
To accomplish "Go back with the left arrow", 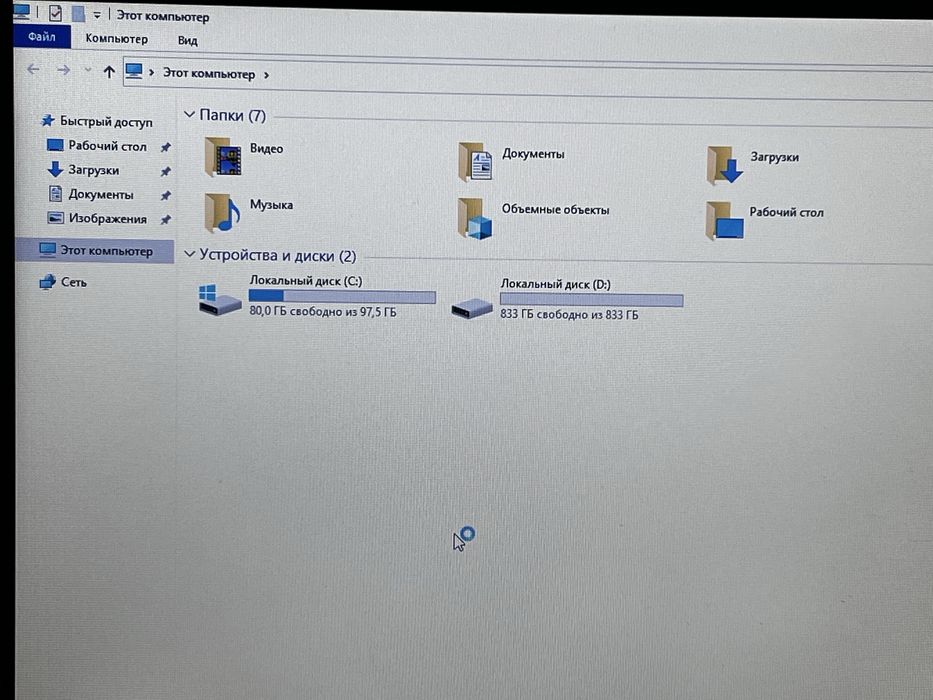I will click(x=33, y=70).
